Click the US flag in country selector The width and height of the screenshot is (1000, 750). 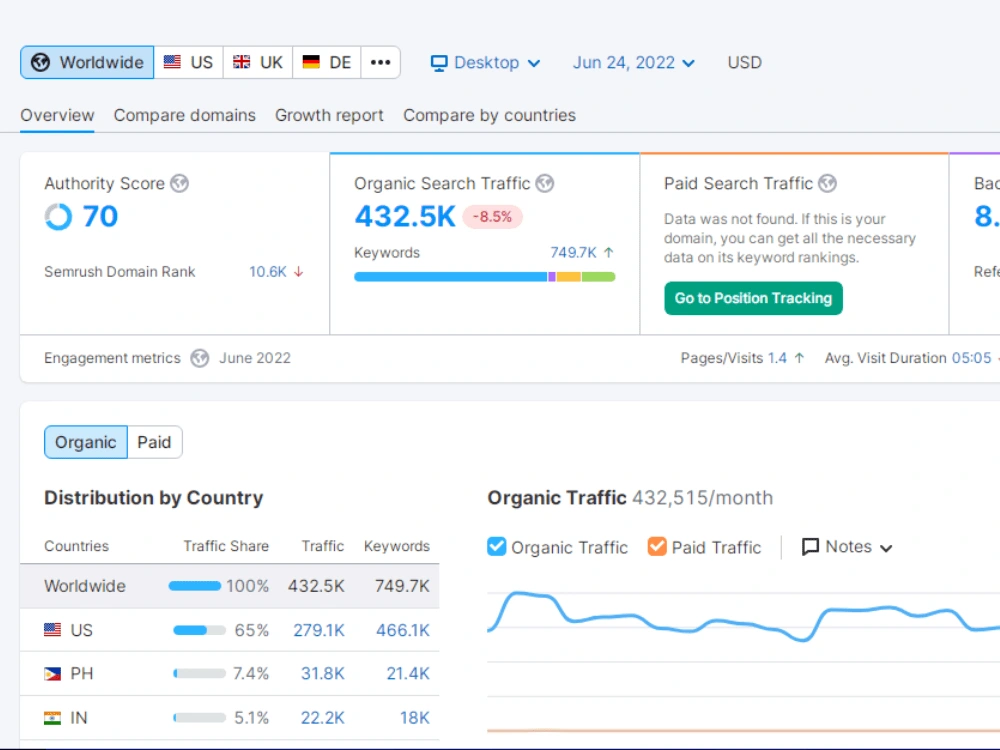coord(172,62)
